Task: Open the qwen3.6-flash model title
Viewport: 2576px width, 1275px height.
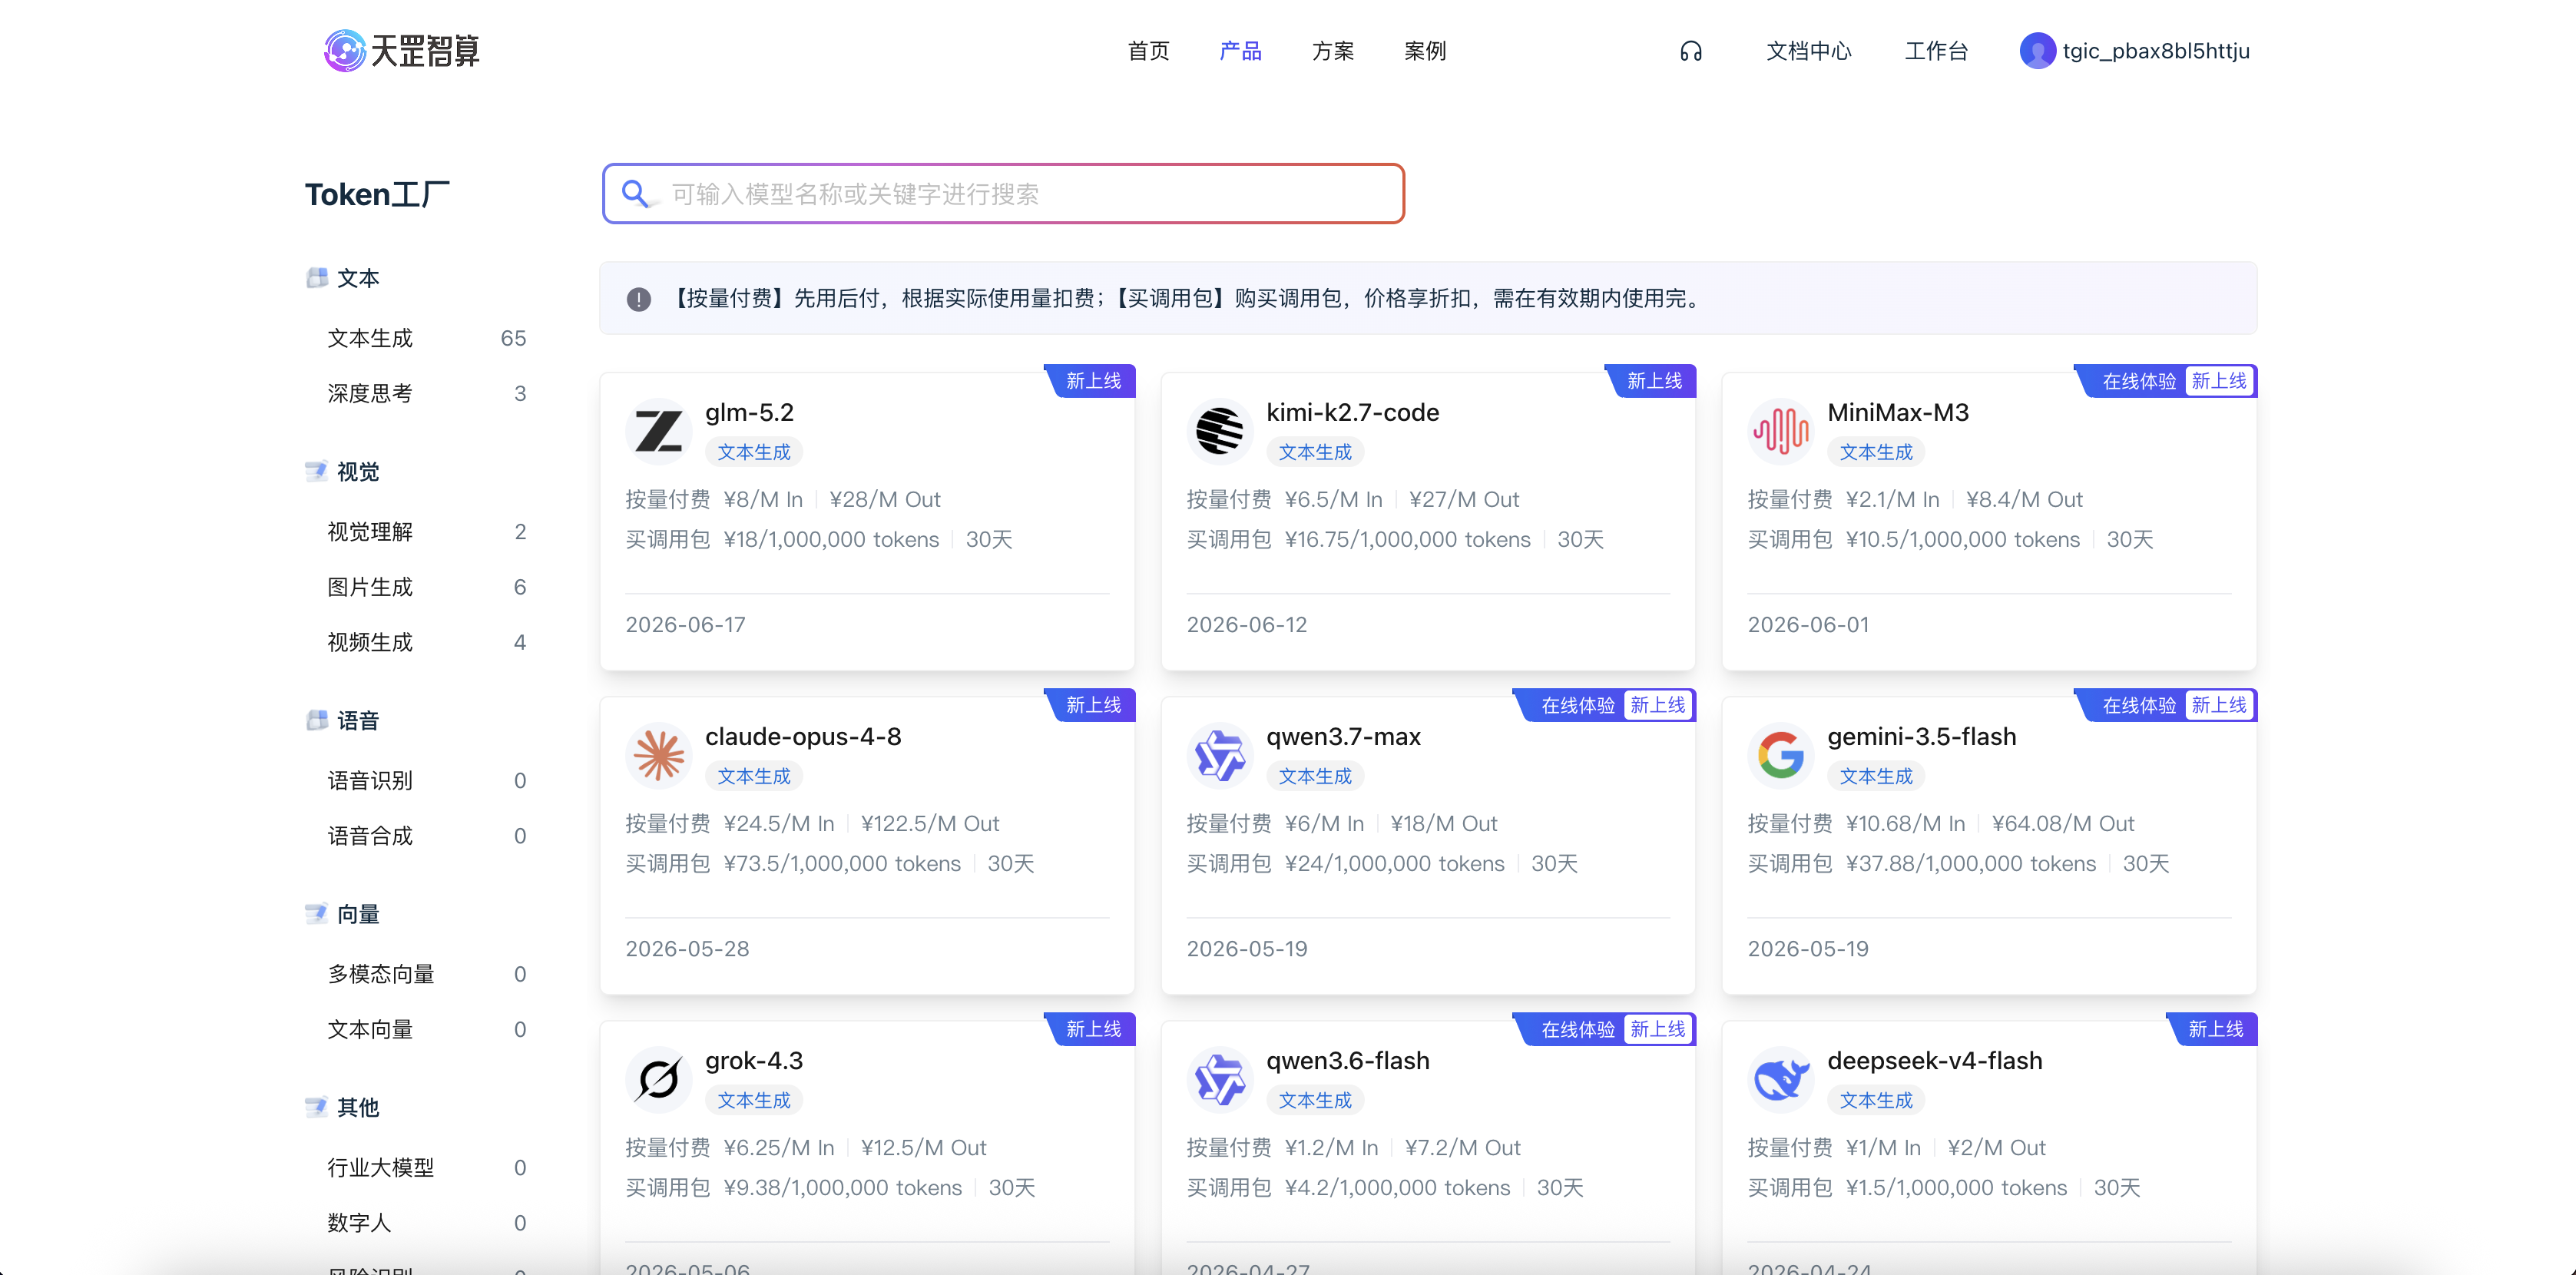Action: (1347, 1060)
